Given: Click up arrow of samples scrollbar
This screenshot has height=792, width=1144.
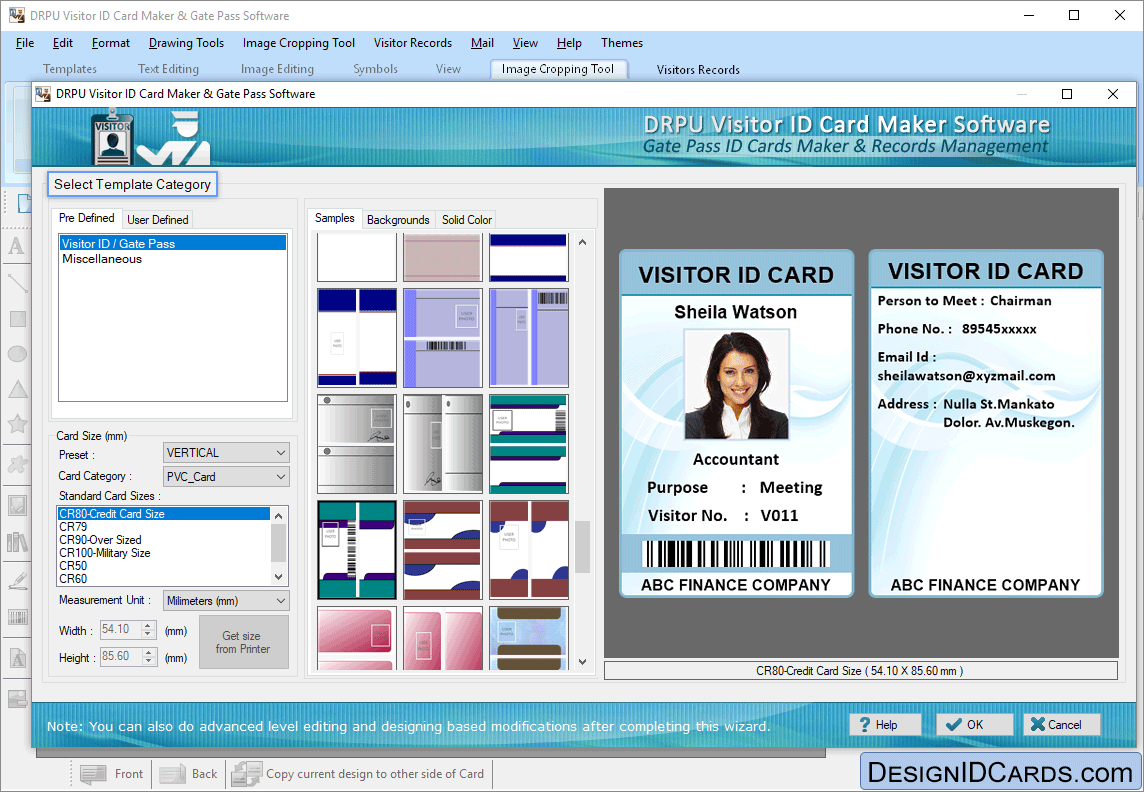Looking at the screenshot, I should [x=582, y=242].
